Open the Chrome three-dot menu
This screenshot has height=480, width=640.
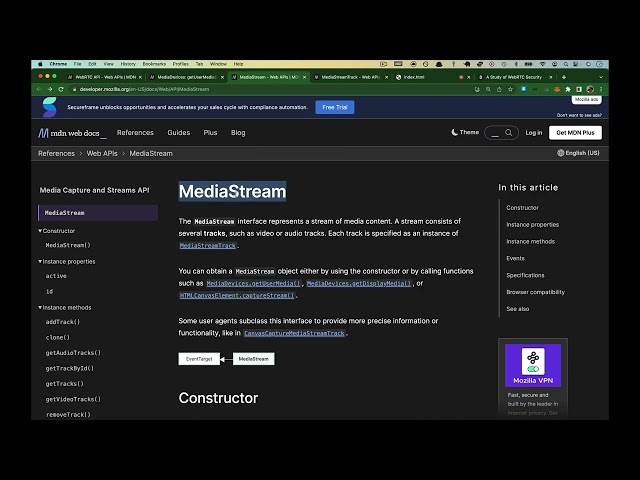[601, 89]
